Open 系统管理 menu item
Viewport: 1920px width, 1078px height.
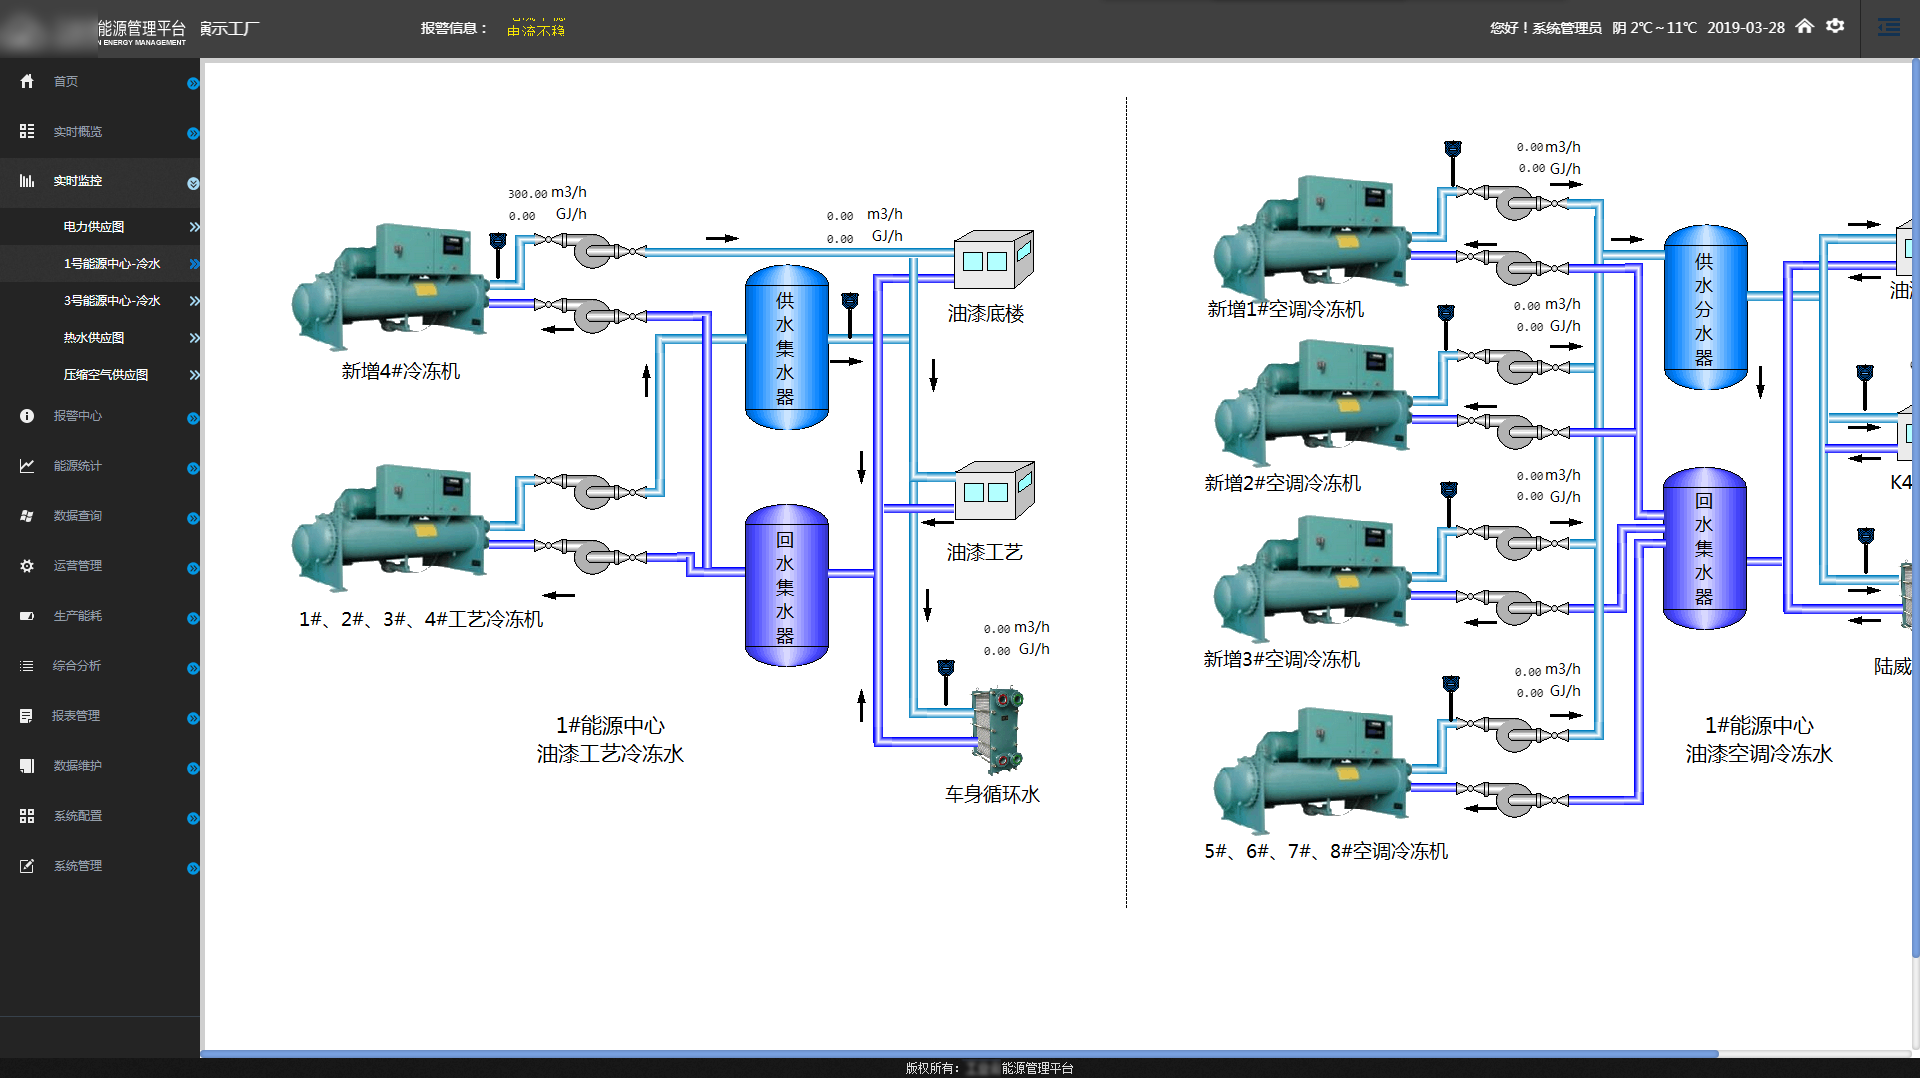(100, 866)
